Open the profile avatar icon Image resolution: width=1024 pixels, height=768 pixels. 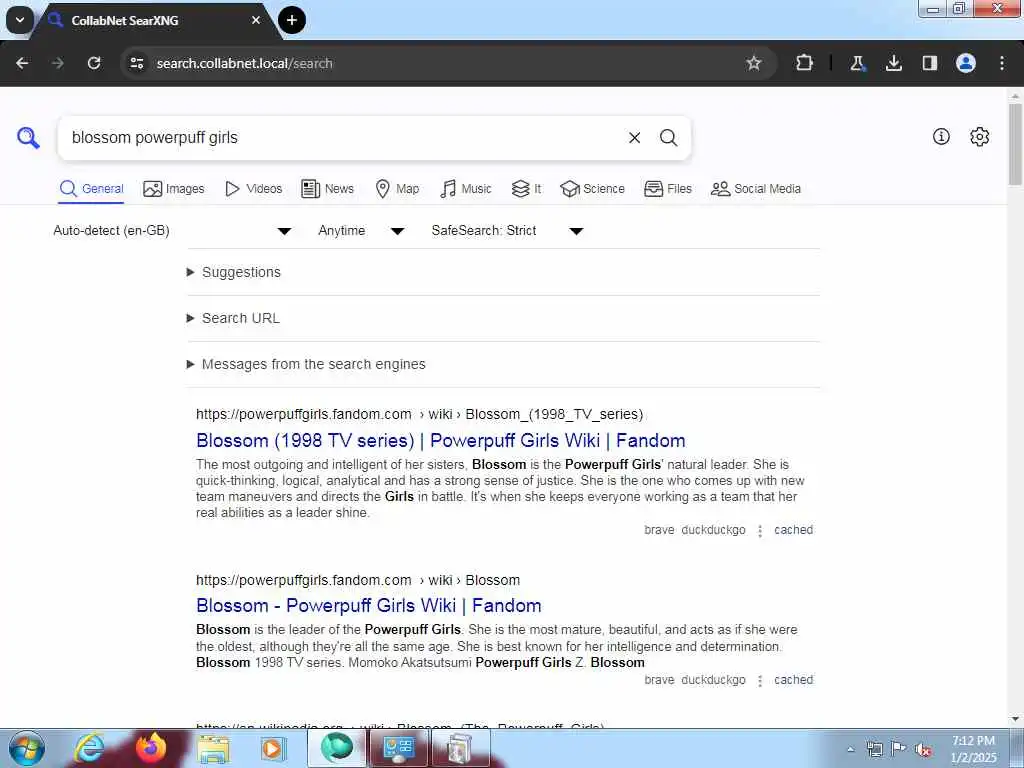click(x=966, y=63)
